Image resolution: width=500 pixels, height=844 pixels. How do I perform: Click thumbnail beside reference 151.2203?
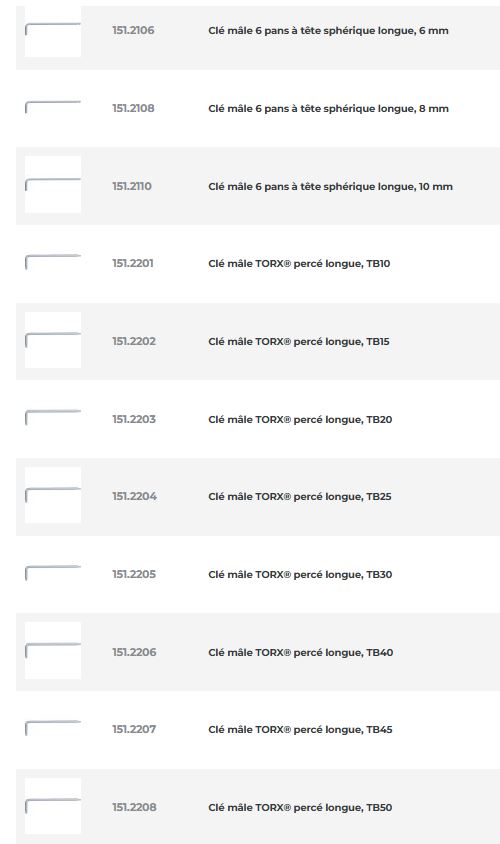[53, 419]
